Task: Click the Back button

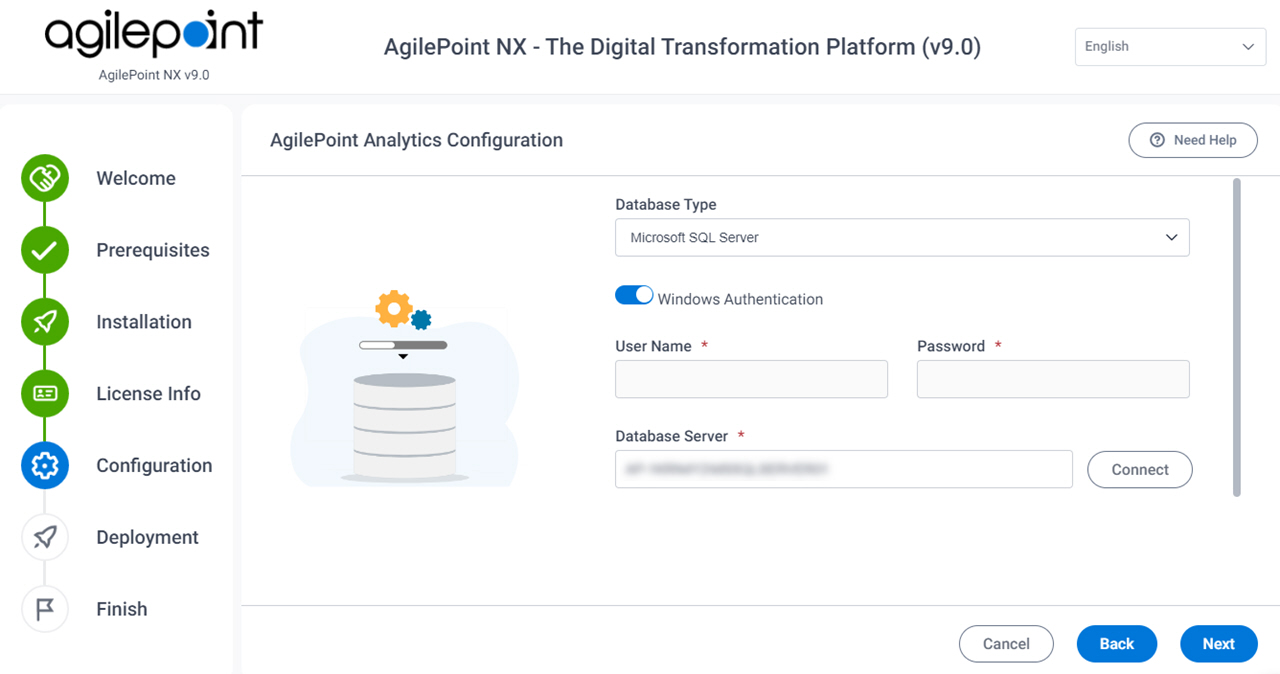Action: (1117, 644)
